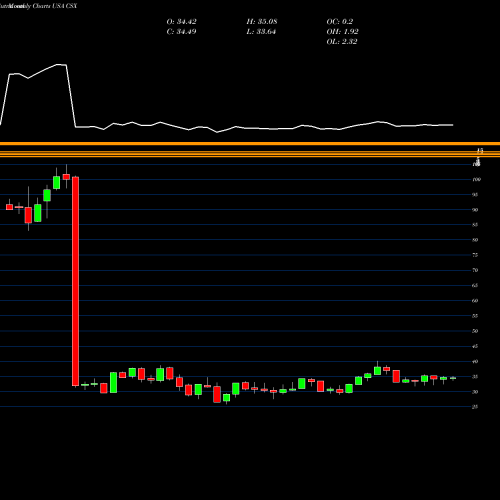Image resolution: width=500 pixels, height=500 pixels.
Task: Click the 85 price axis label
Action: click(475, 225)
